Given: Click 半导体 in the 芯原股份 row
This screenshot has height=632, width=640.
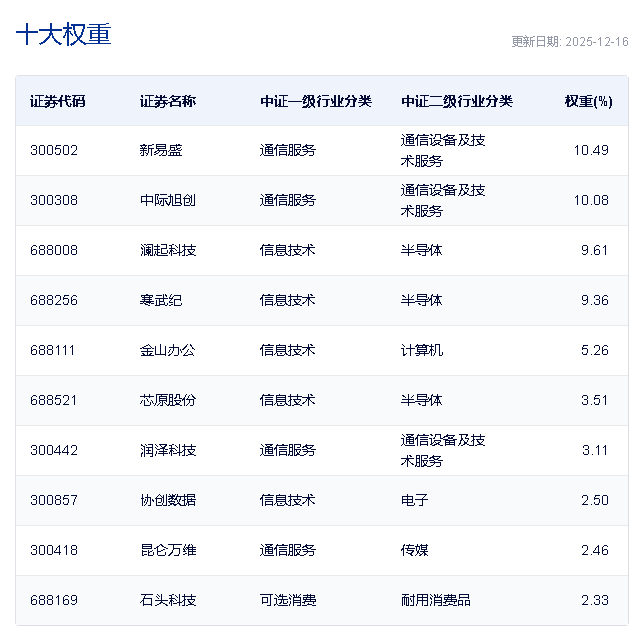Looking at the screenshot, I should coord(422,400).
